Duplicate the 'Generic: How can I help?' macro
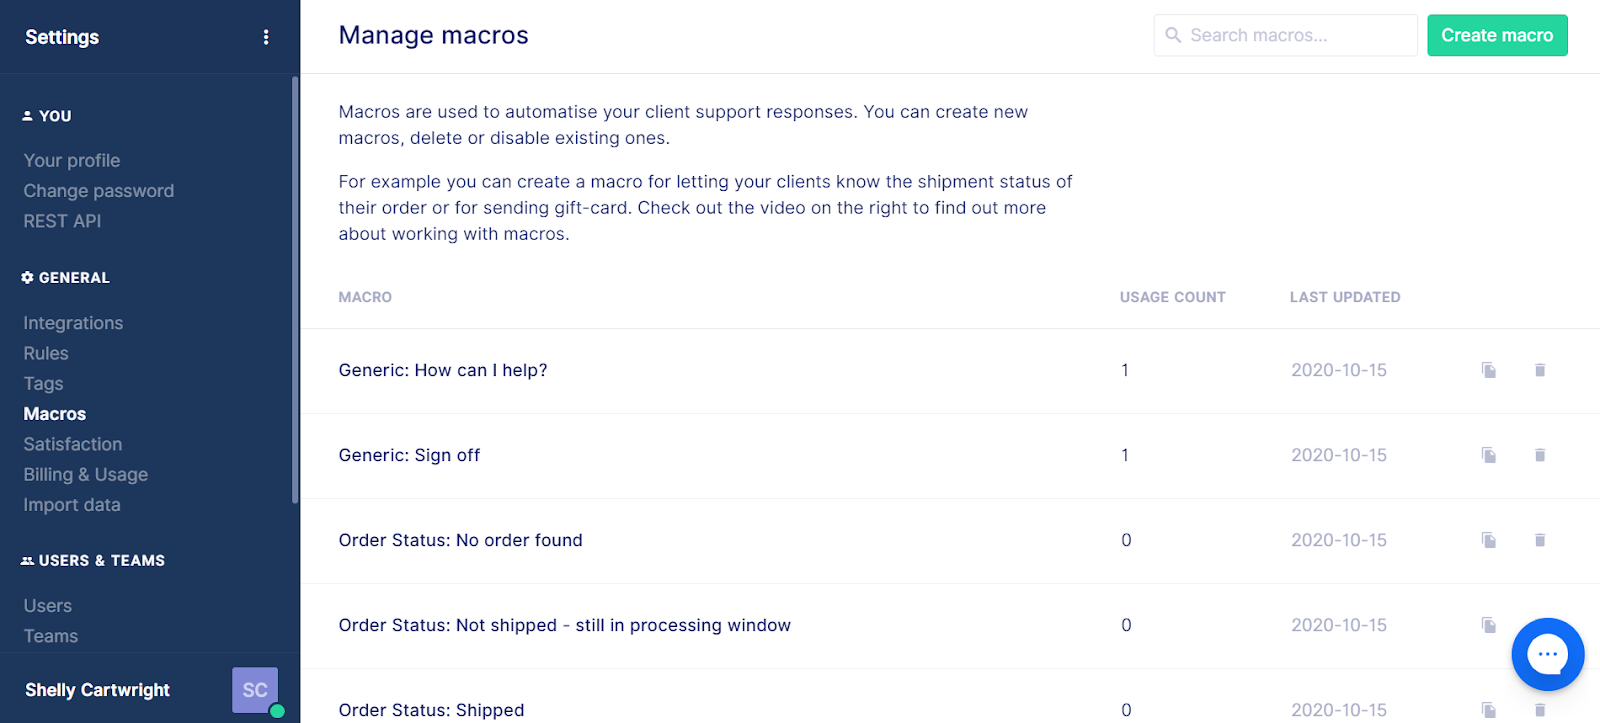The width and height of the screenshot is (1600, 723). (1489, 370)
